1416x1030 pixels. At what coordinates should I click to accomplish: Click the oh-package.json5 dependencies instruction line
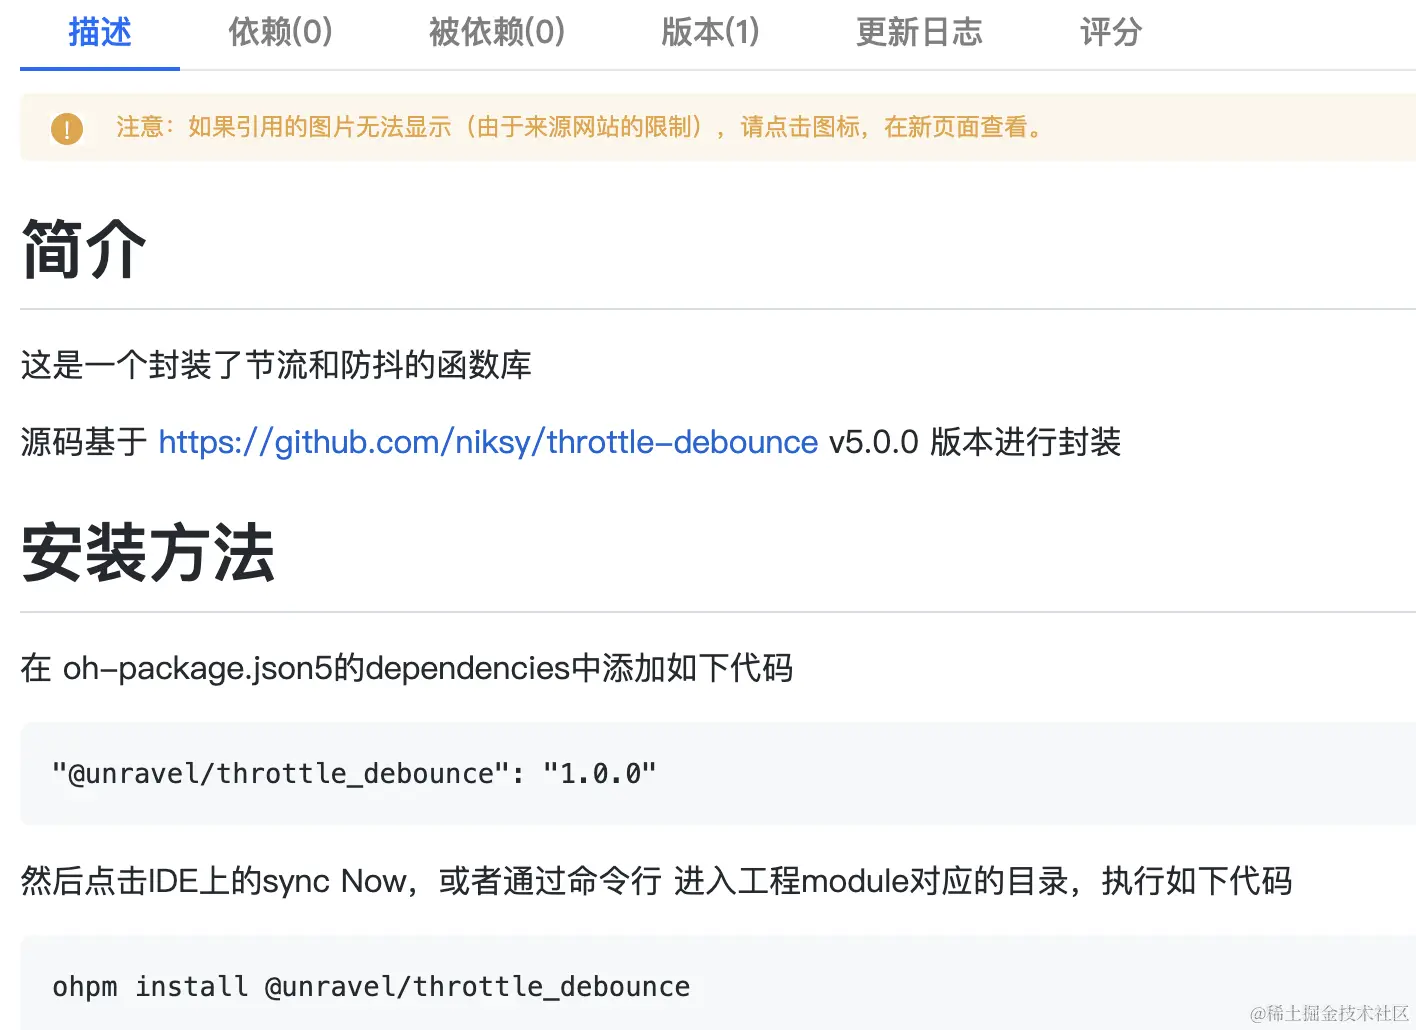click(407, 668)
